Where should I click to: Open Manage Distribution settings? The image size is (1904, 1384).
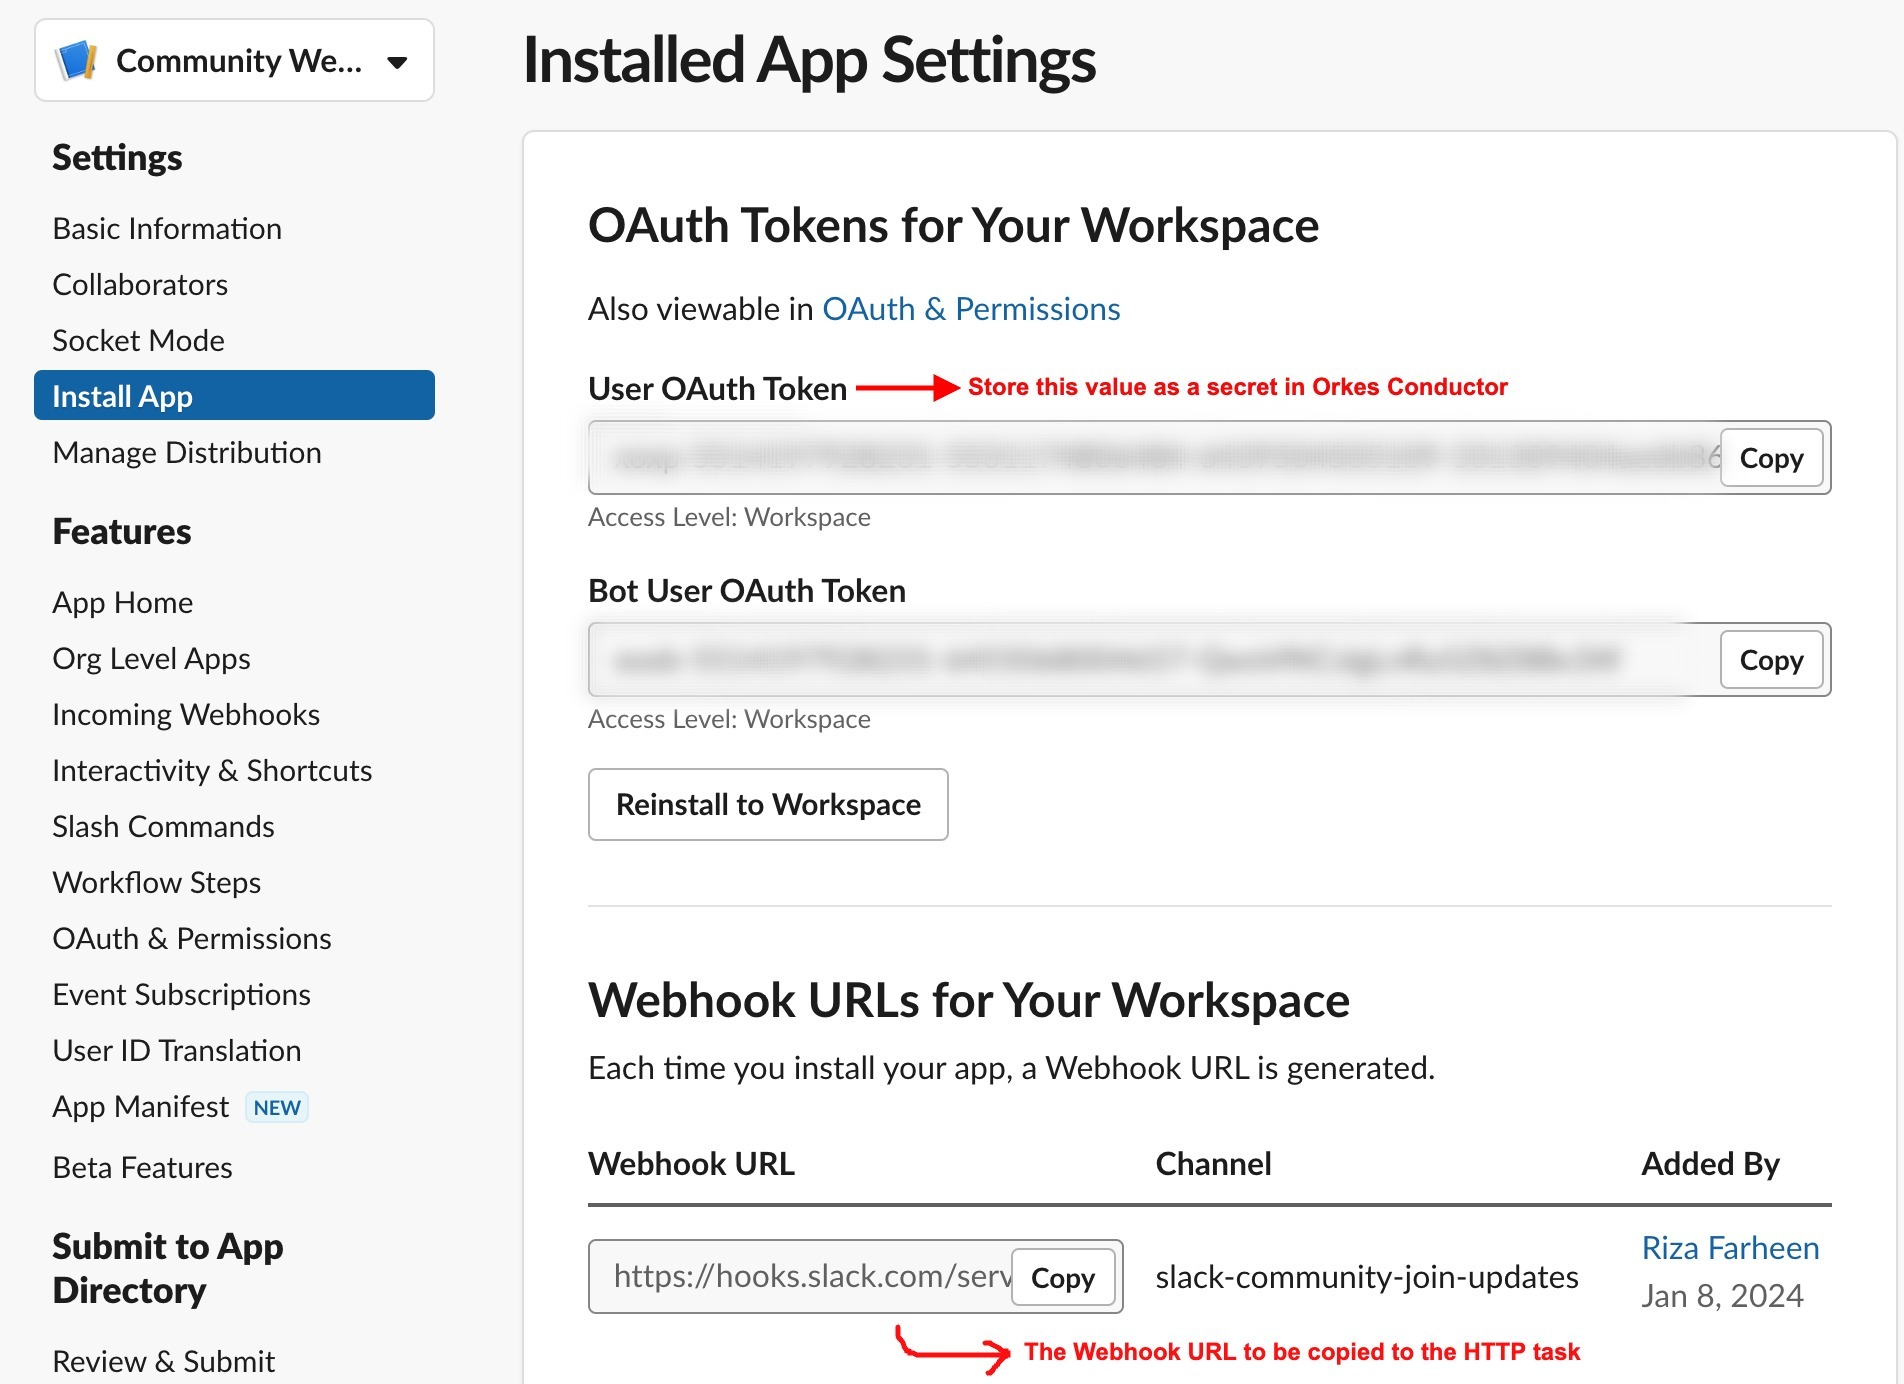point(185,452)
